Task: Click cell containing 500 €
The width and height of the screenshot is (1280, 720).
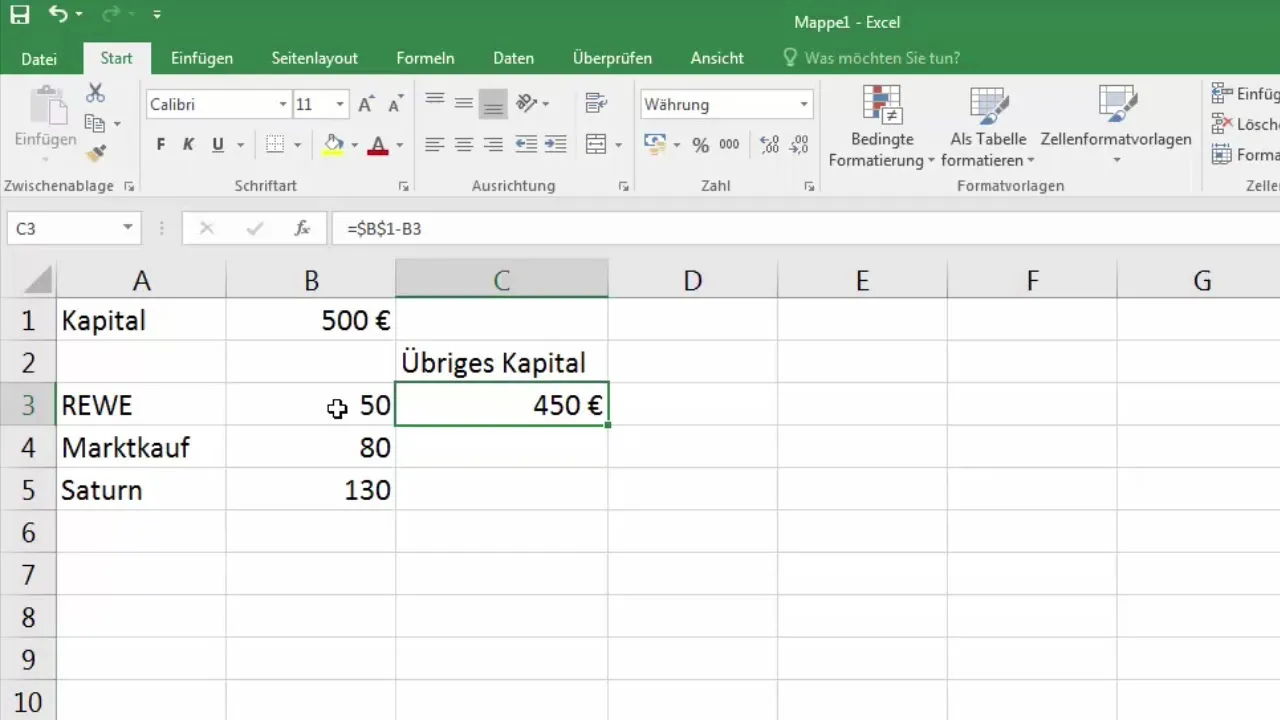Action: point(311,321)
